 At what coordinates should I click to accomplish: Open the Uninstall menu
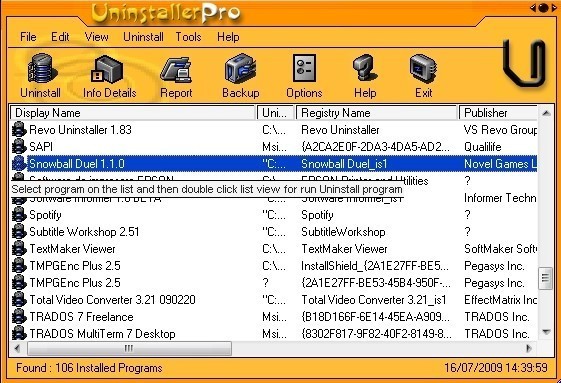143,37
